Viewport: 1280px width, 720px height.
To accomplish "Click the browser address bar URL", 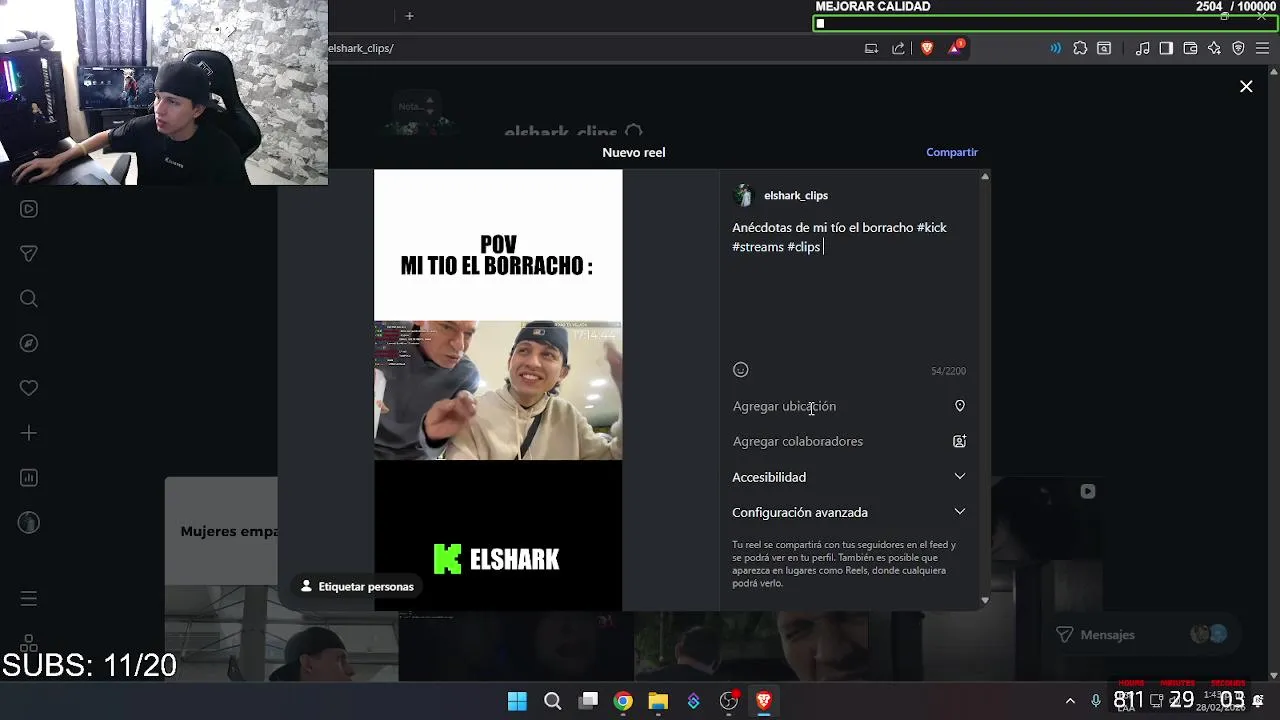I will click(x=361, y=48).
